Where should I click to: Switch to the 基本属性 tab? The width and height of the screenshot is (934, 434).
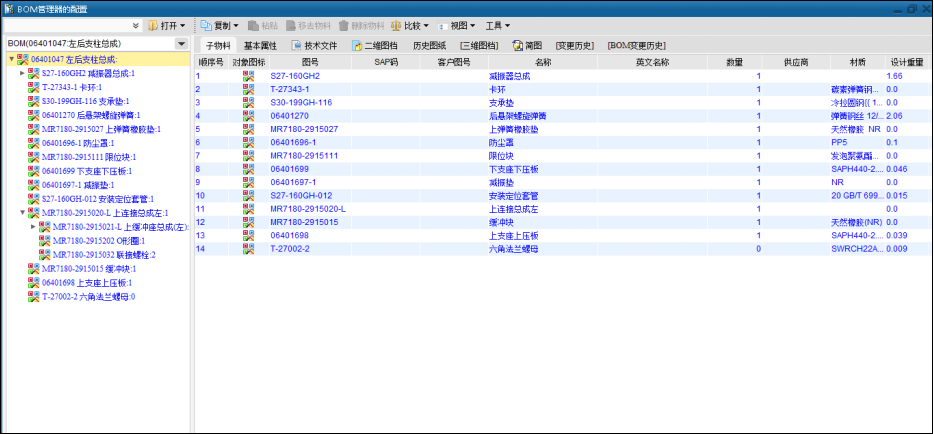tap(260, 46)
